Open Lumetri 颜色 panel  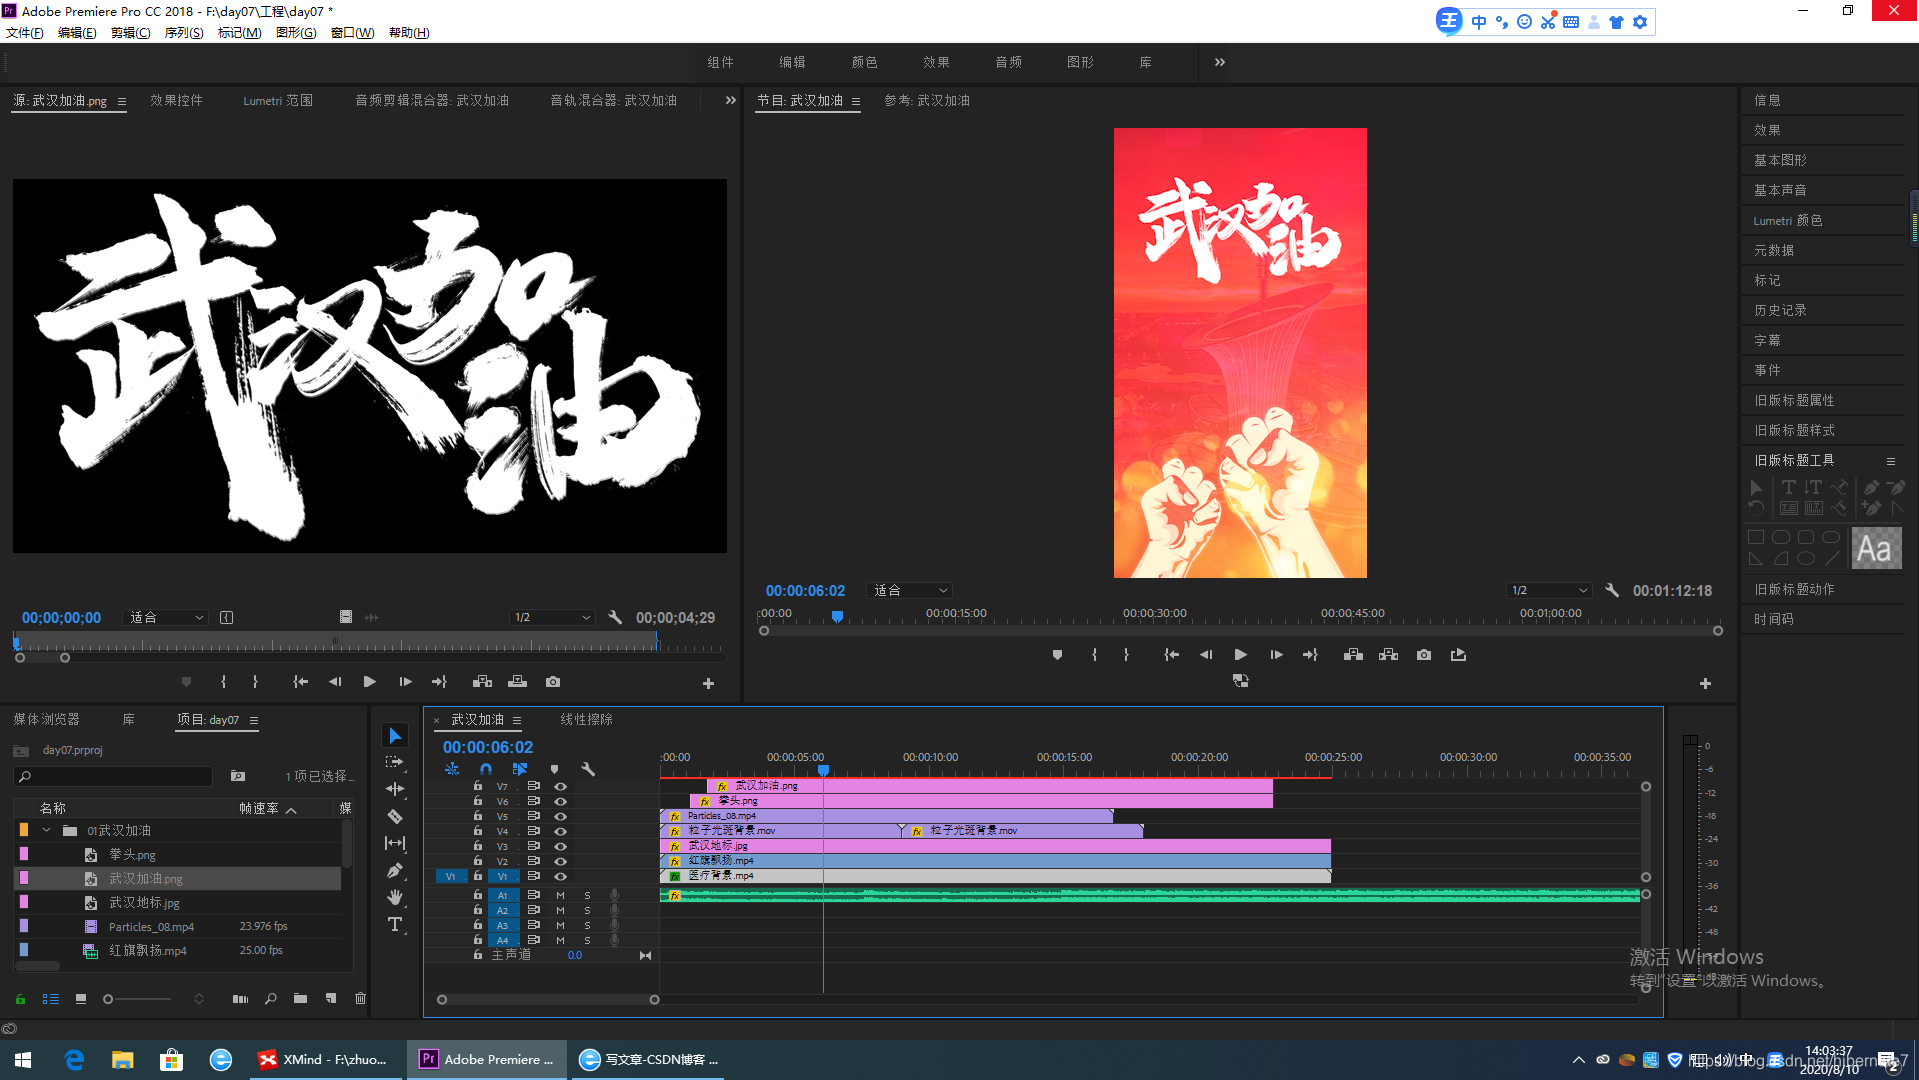click(1788, 220)
